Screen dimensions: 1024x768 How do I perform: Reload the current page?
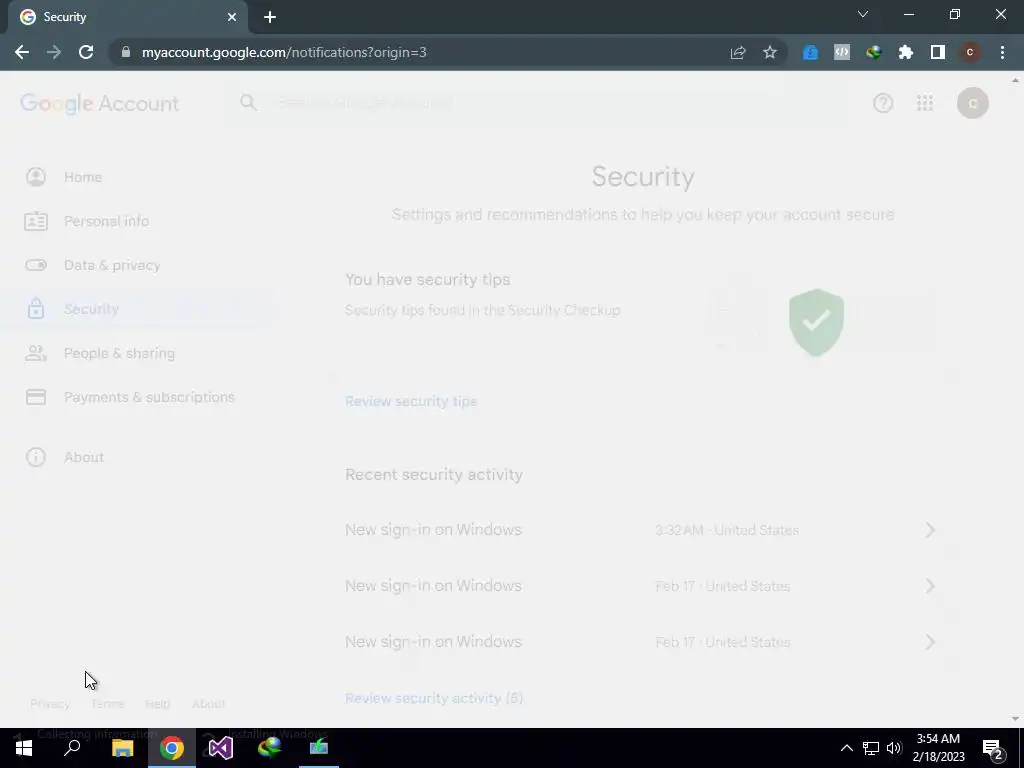(86, 52)
